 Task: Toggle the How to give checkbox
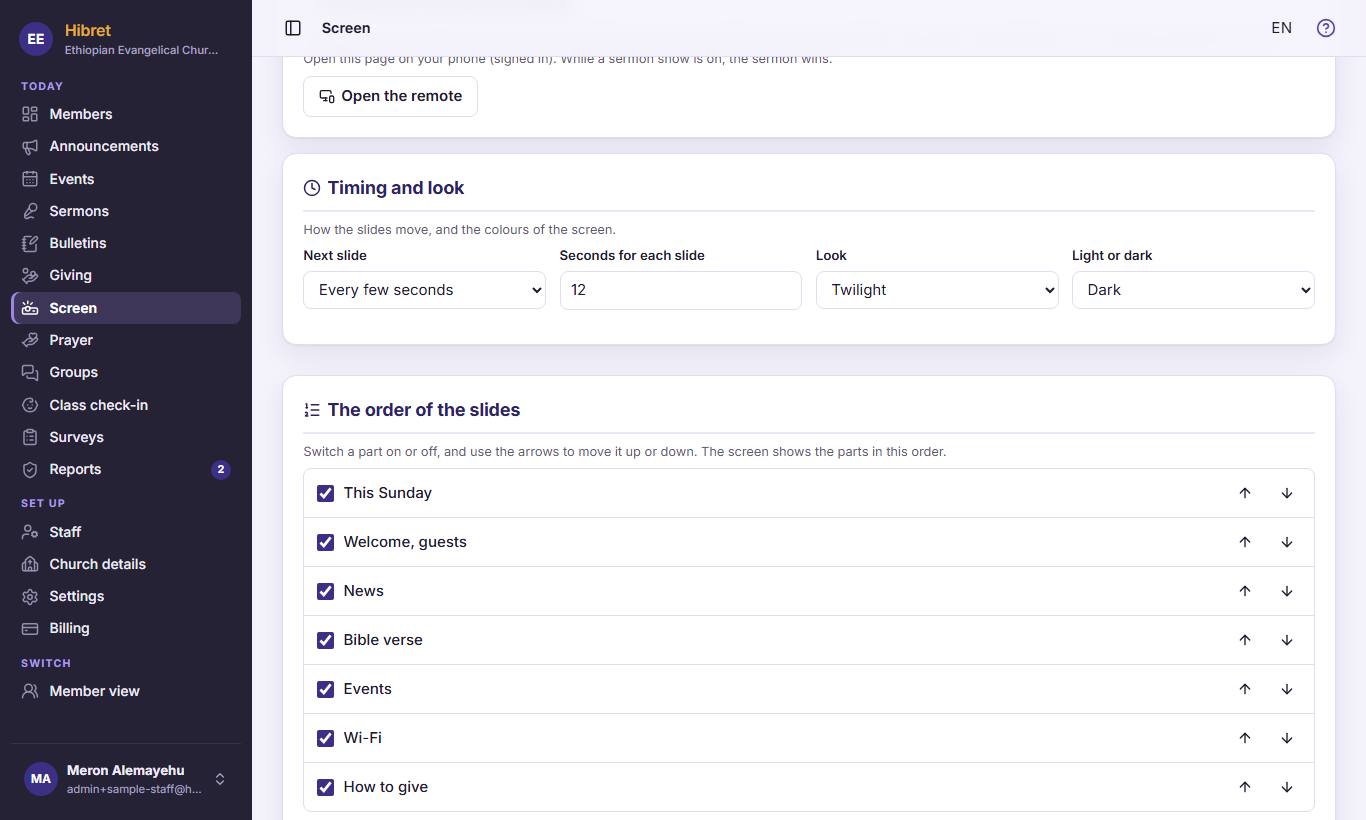pos(325,787)
